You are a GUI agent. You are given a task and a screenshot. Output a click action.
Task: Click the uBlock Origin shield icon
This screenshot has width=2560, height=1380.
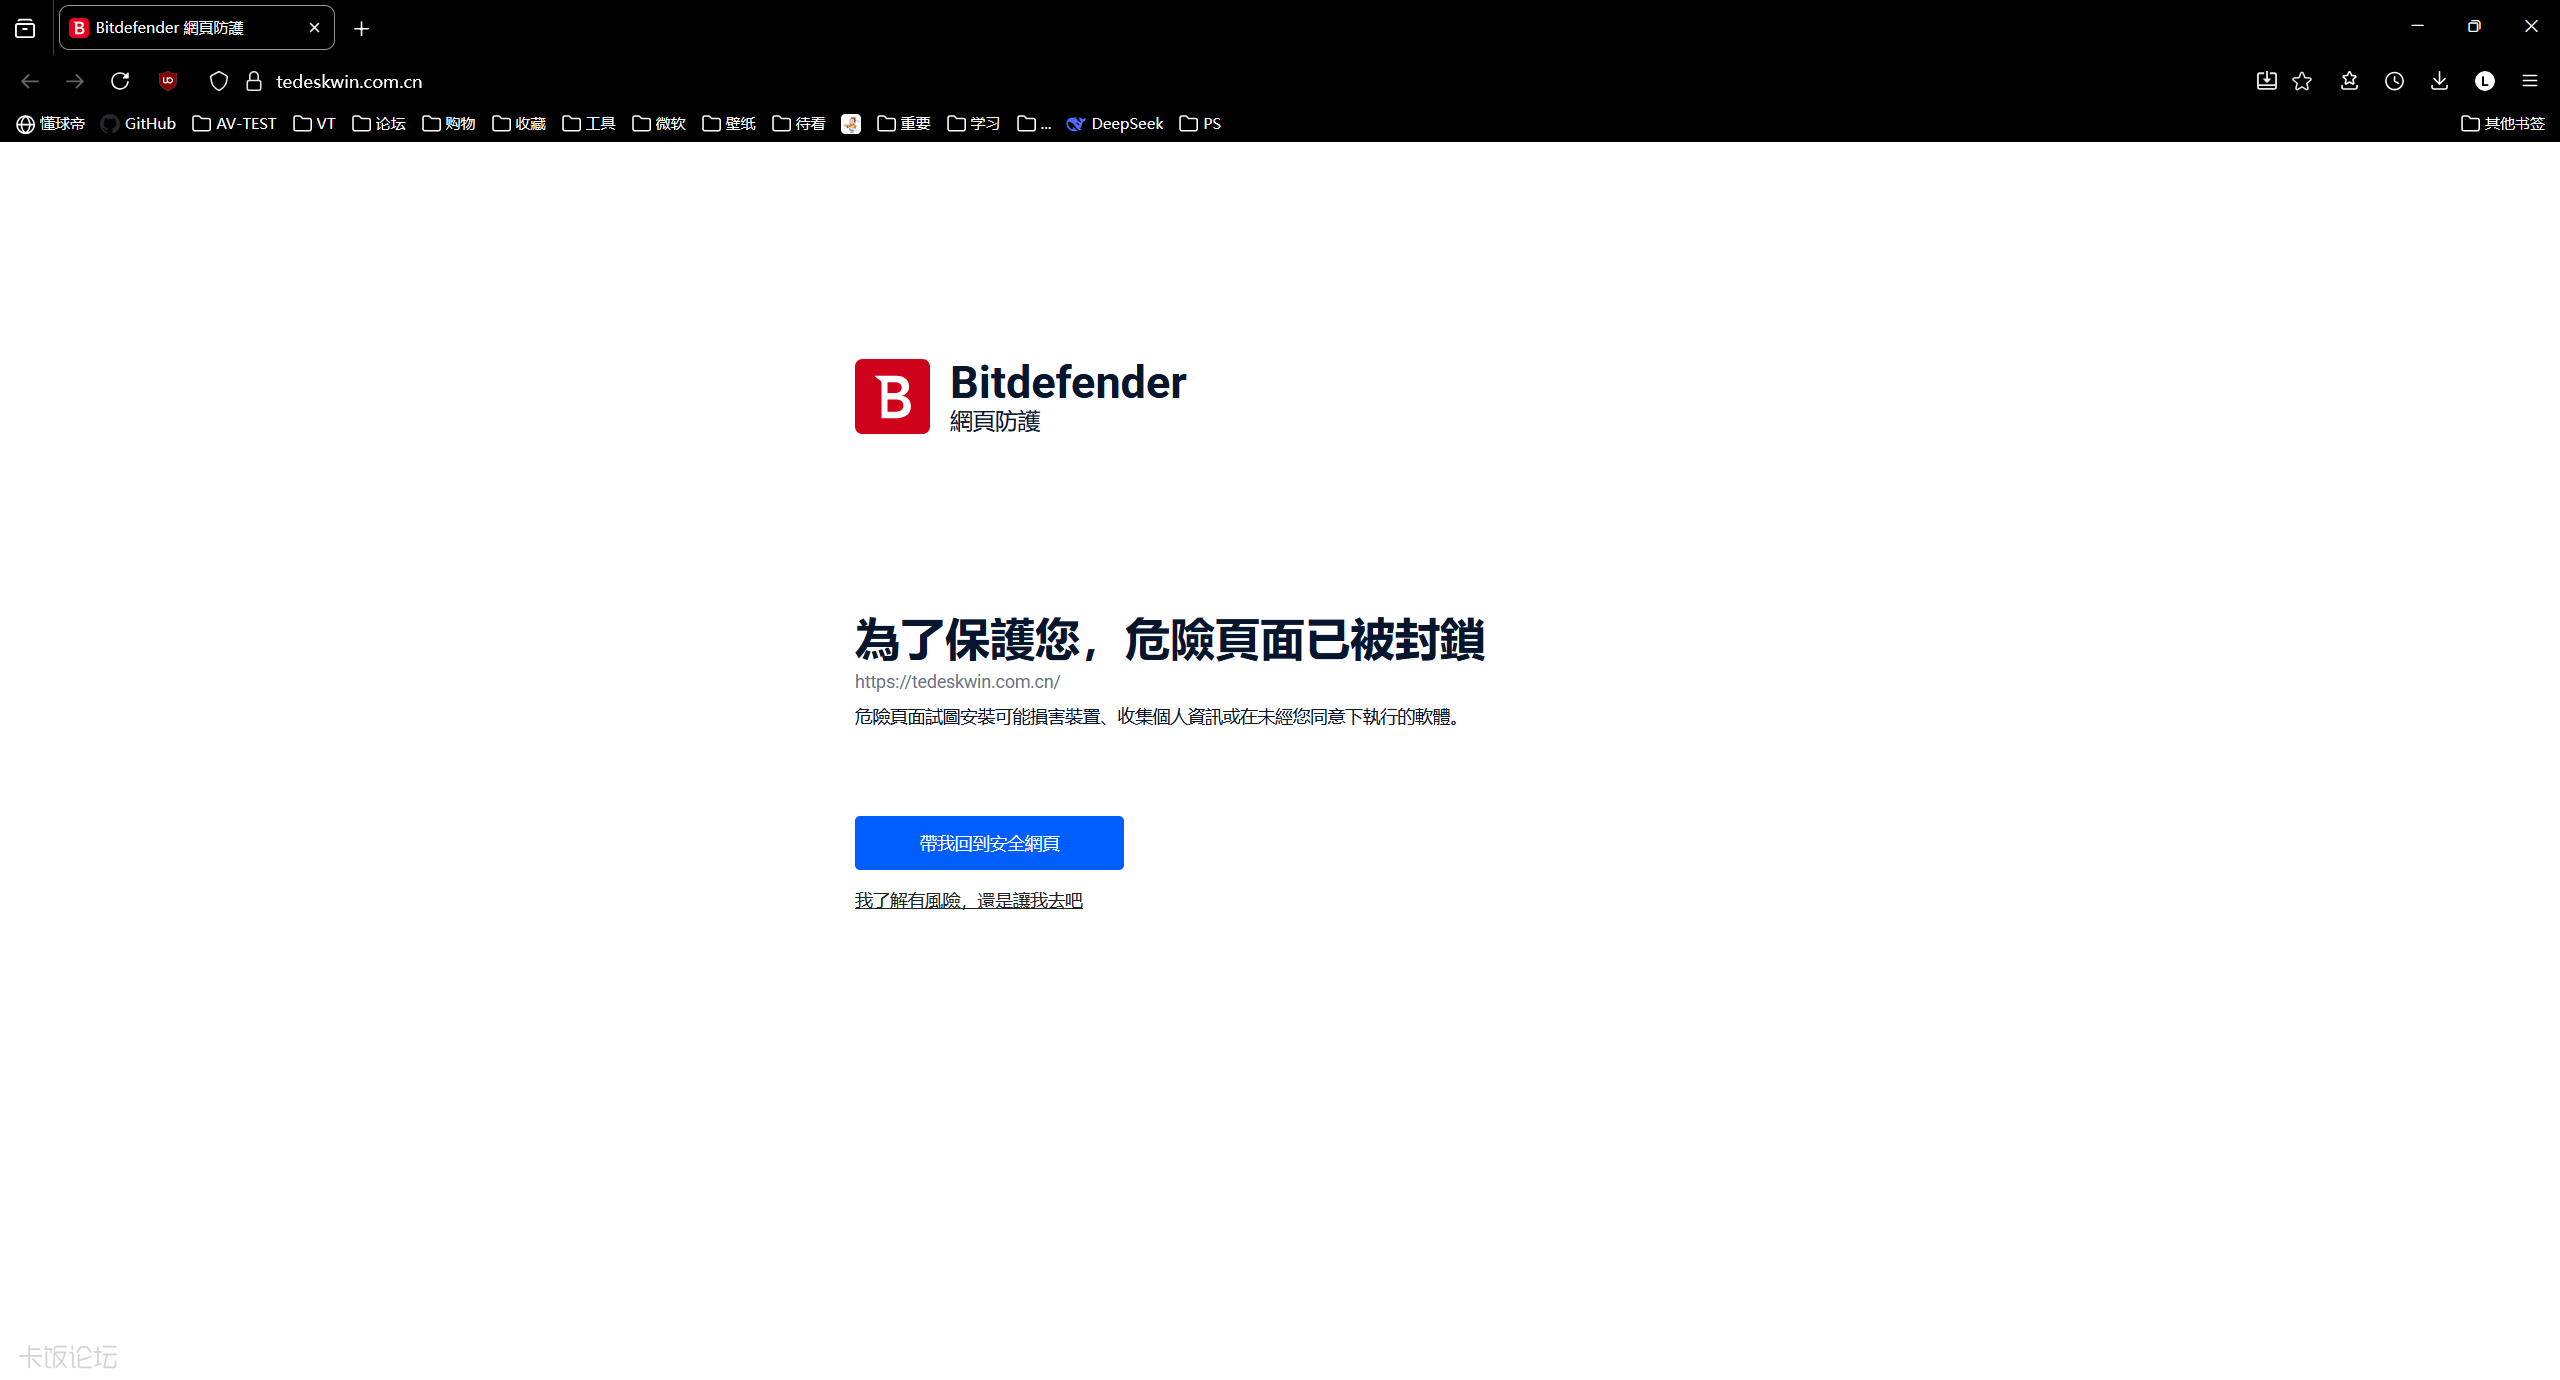pos(168,81)
